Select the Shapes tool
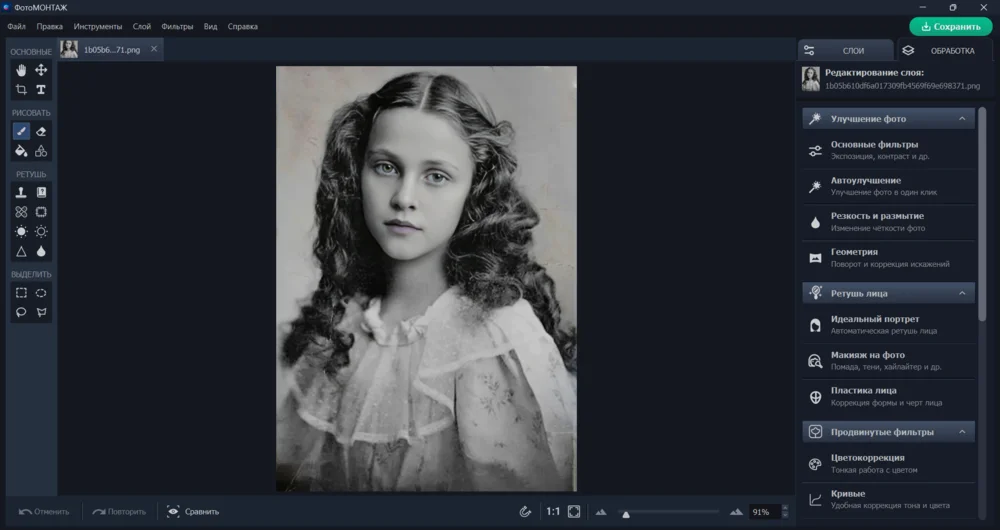1000x530 pixels. [x=41, y=151]
